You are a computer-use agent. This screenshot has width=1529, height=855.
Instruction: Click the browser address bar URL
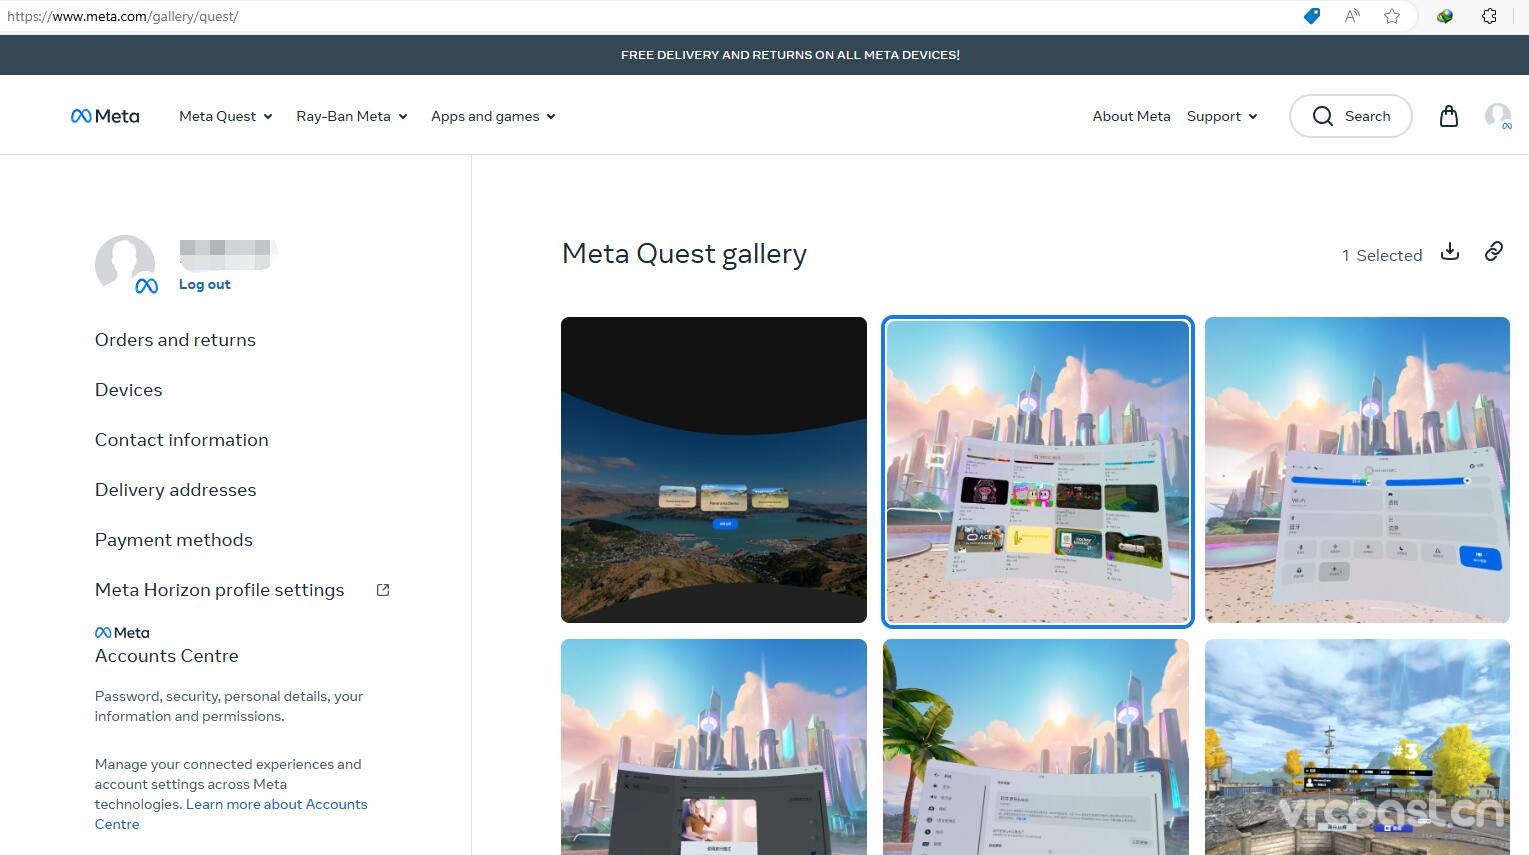click(x=123, y=16)
